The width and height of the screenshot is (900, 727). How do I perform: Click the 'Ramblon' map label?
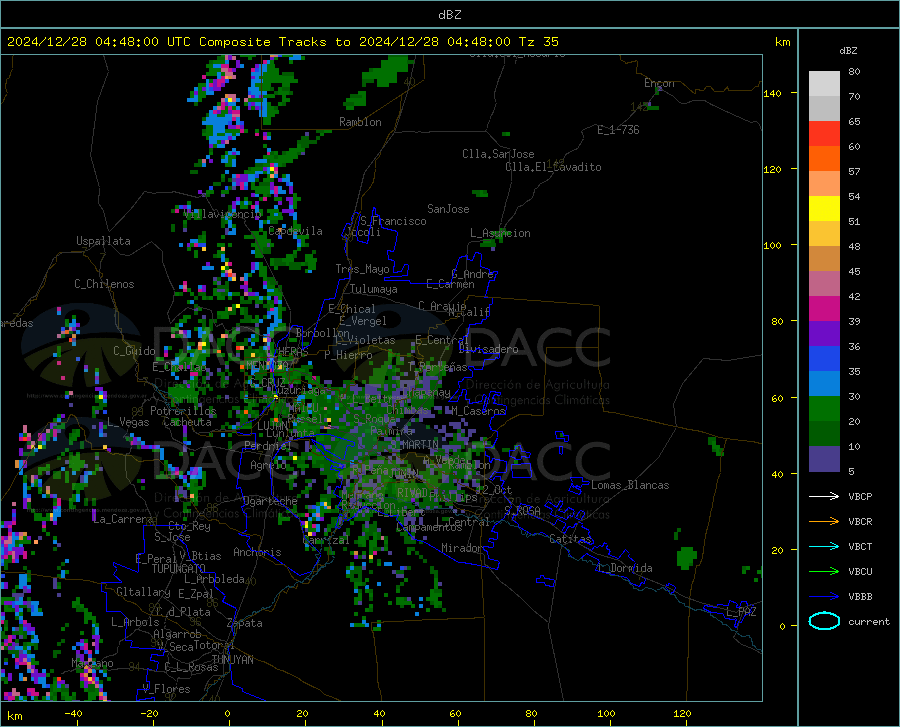coord(360,122)
